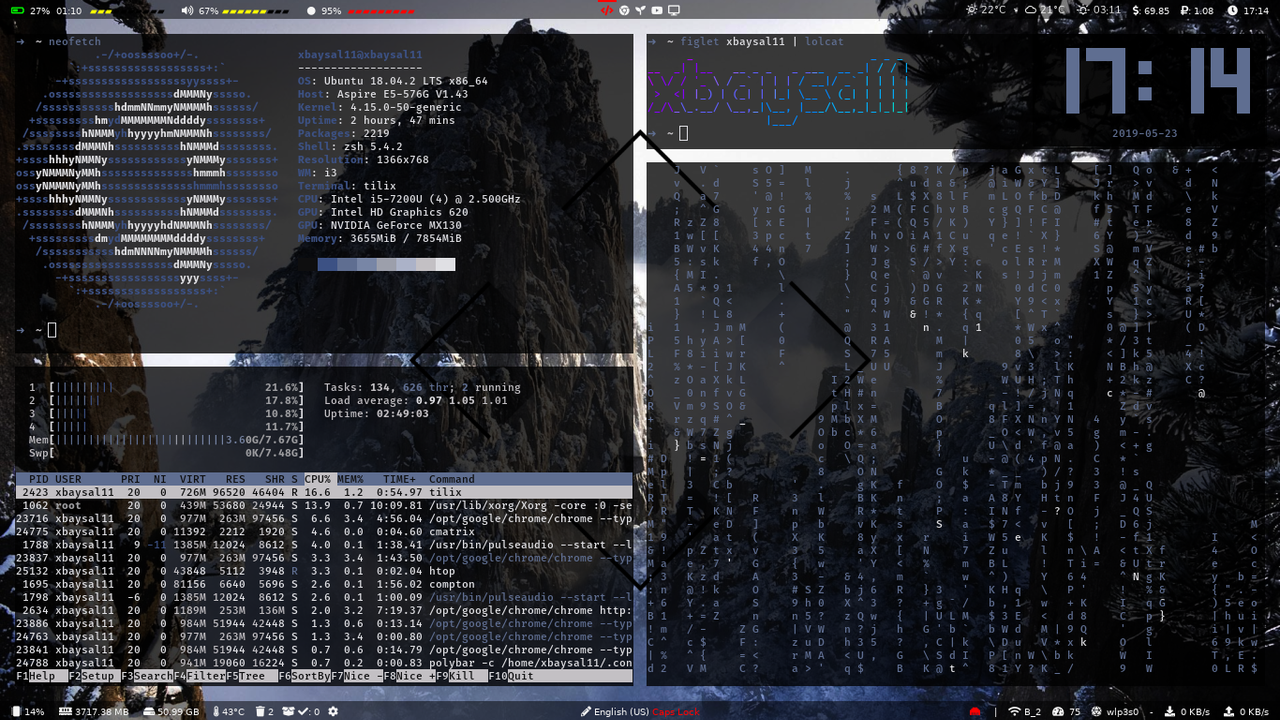
Task: Click the dollar currency rate 69.85
Action: point(1153,10)
